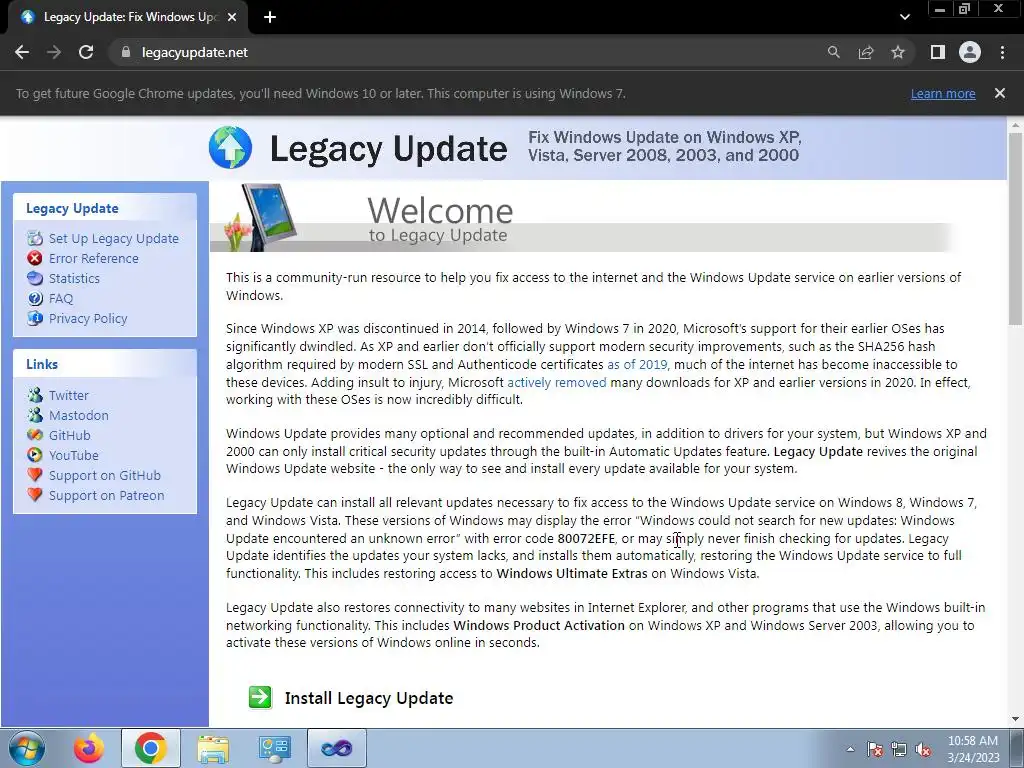
Task: Open the Learn more link
Action: point(943,93)
